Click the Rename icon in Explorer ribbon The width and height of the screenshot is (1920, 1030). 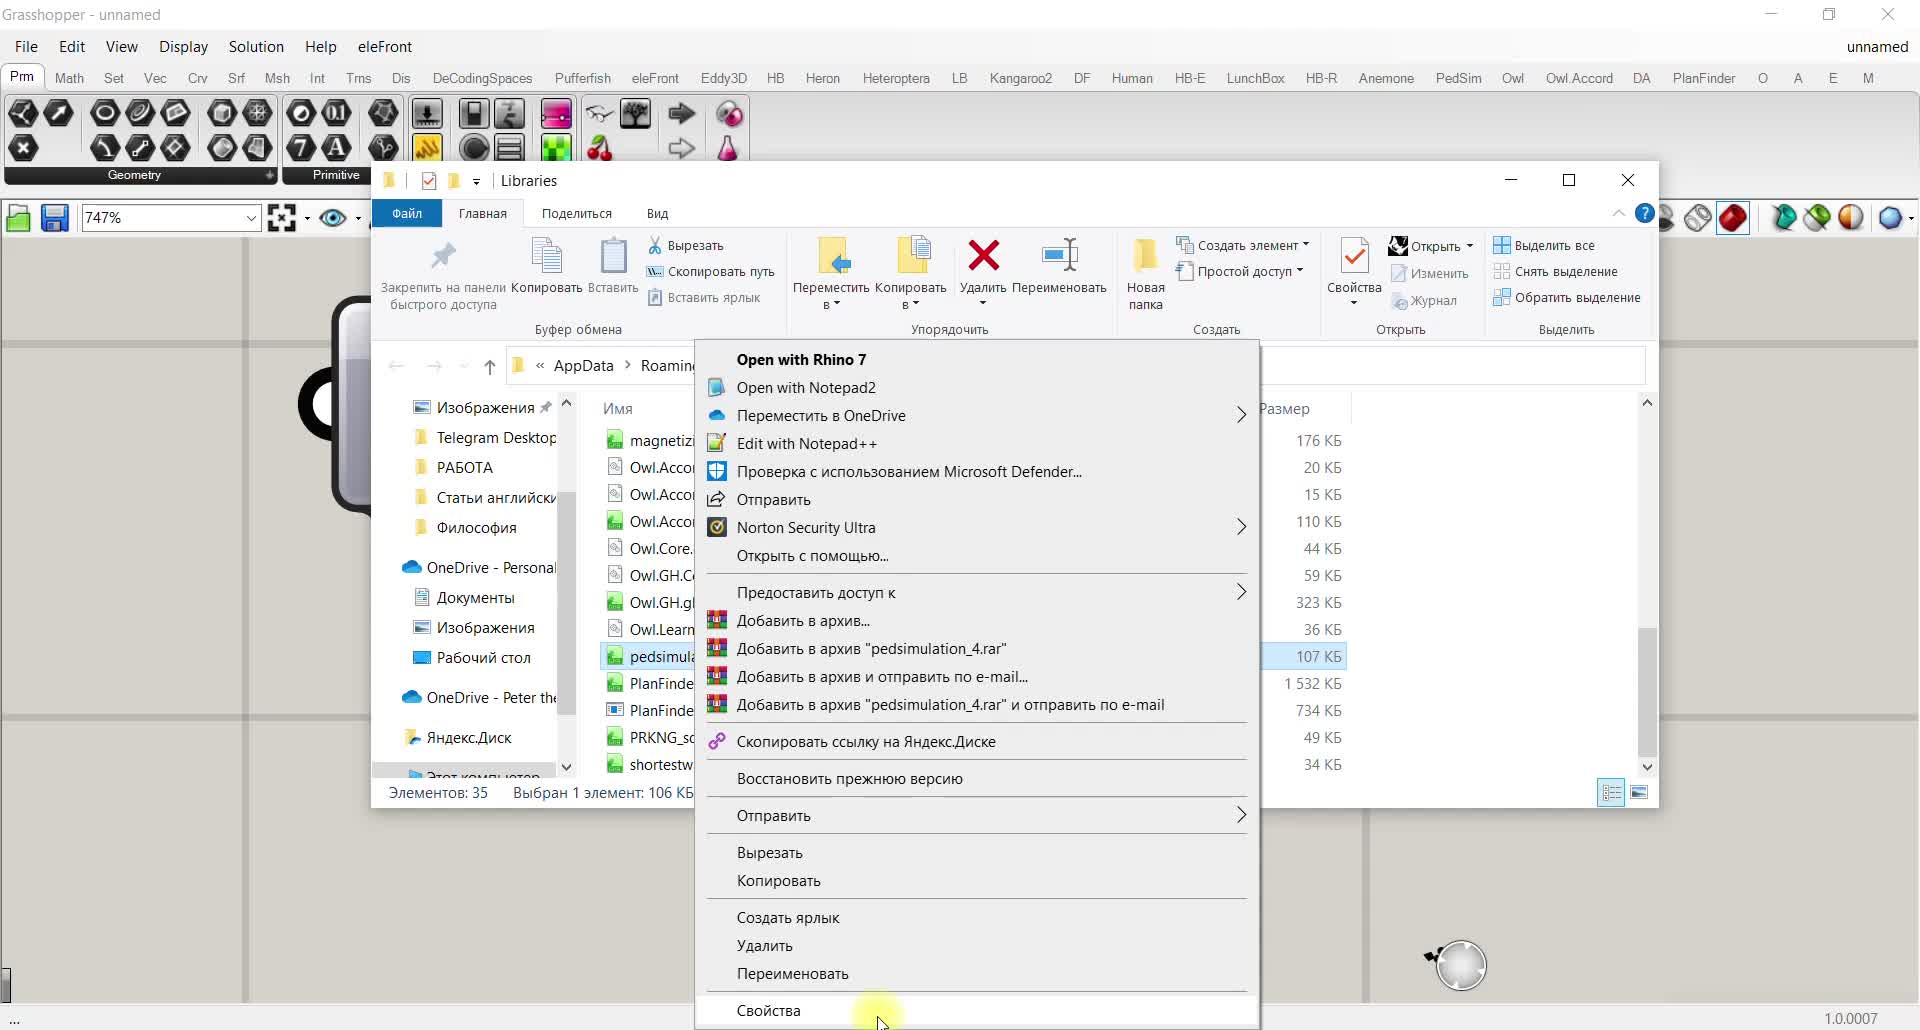click(x=1059, y=256)
